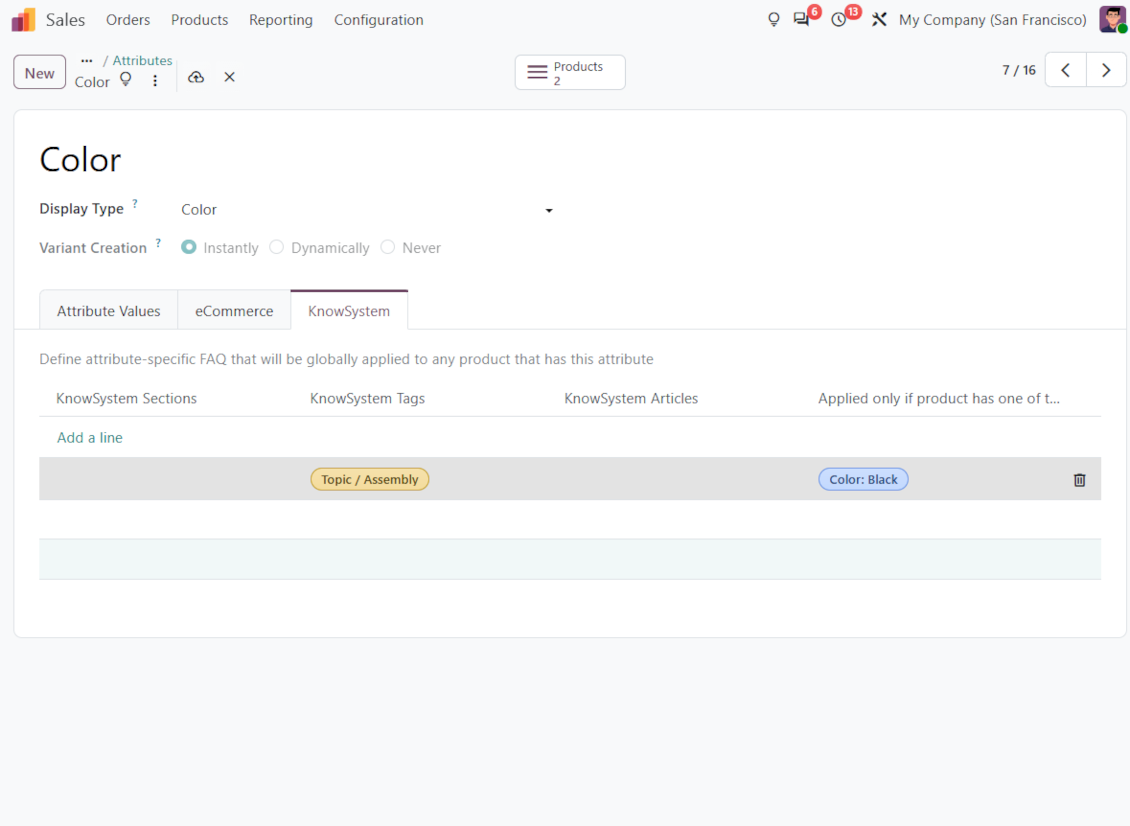Click the KnowSystem Sections column header

pyautogui.click(x=127, y=399)
